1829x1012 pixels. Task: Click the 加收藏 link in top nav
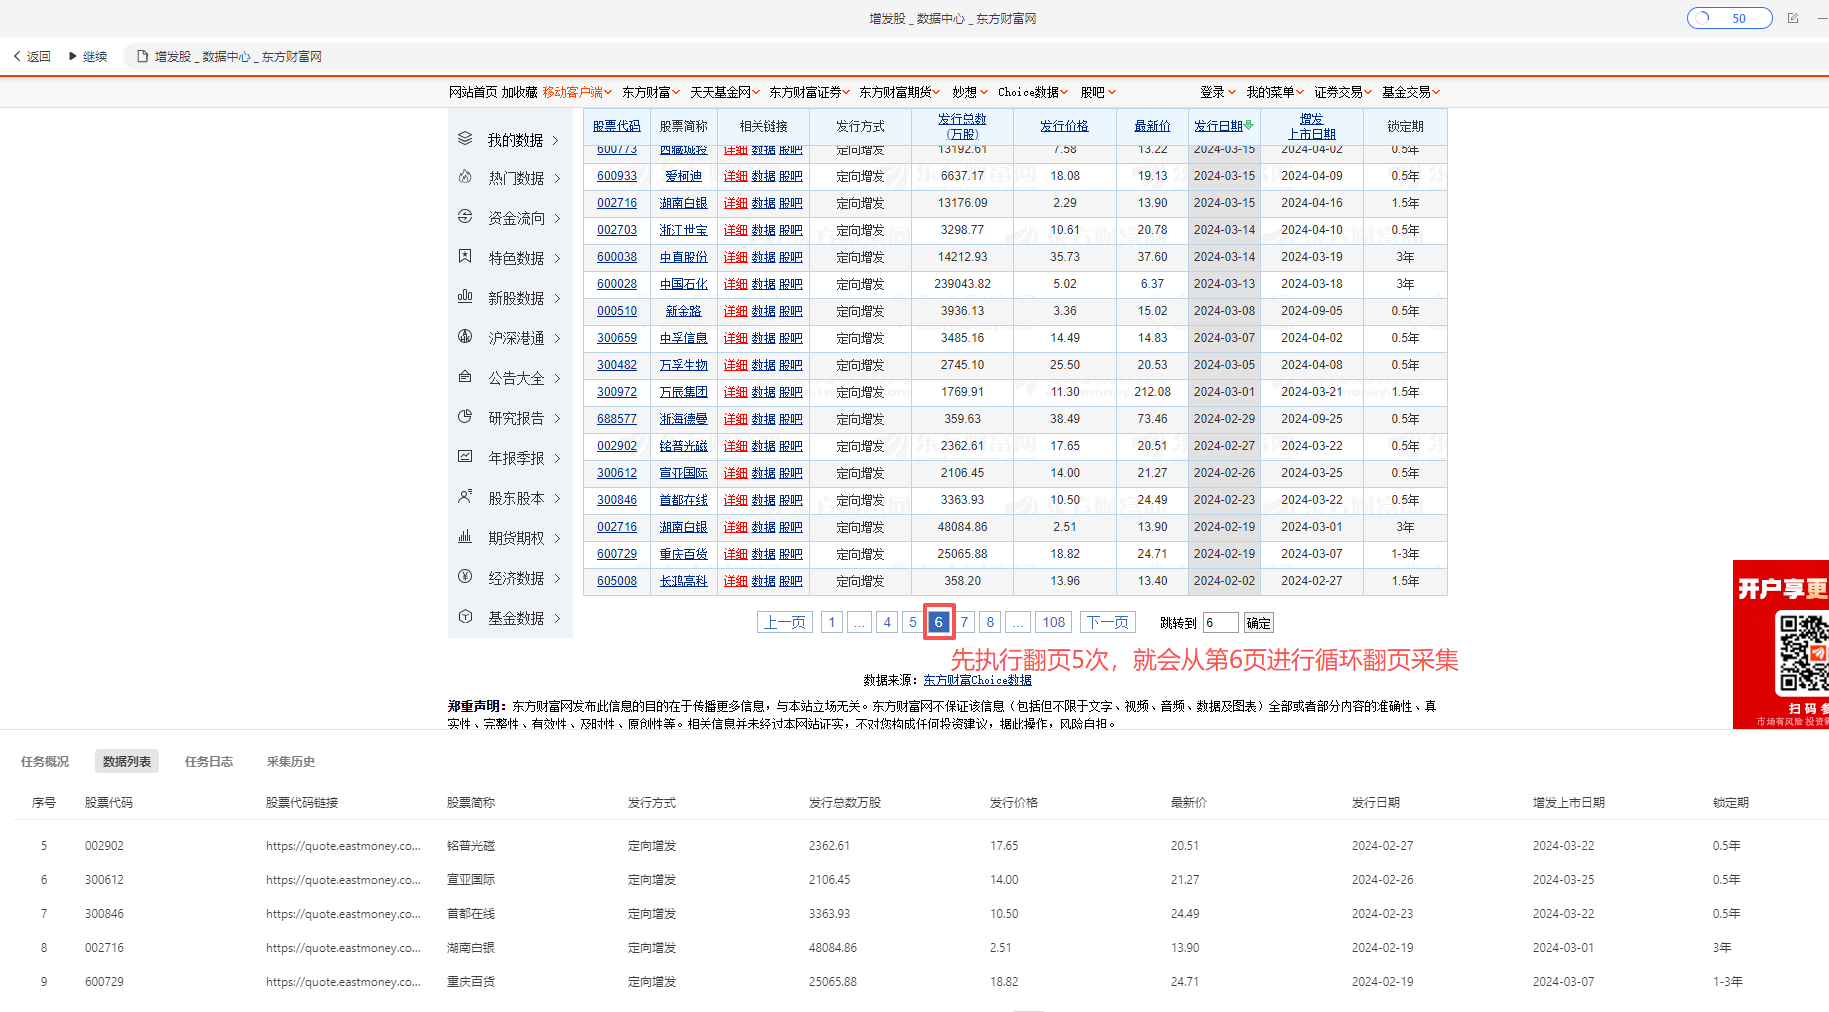520,92
